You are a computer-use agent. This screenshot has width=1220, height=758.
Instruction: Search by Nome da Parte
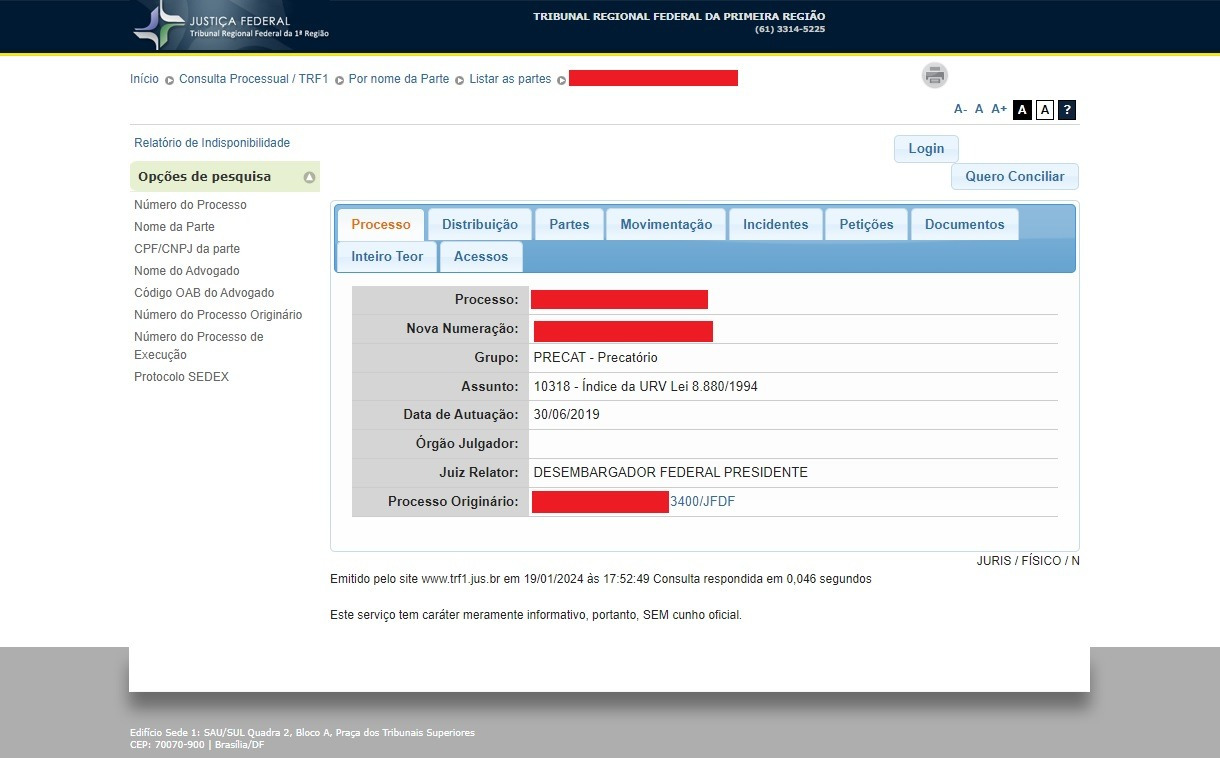point(174,227)
